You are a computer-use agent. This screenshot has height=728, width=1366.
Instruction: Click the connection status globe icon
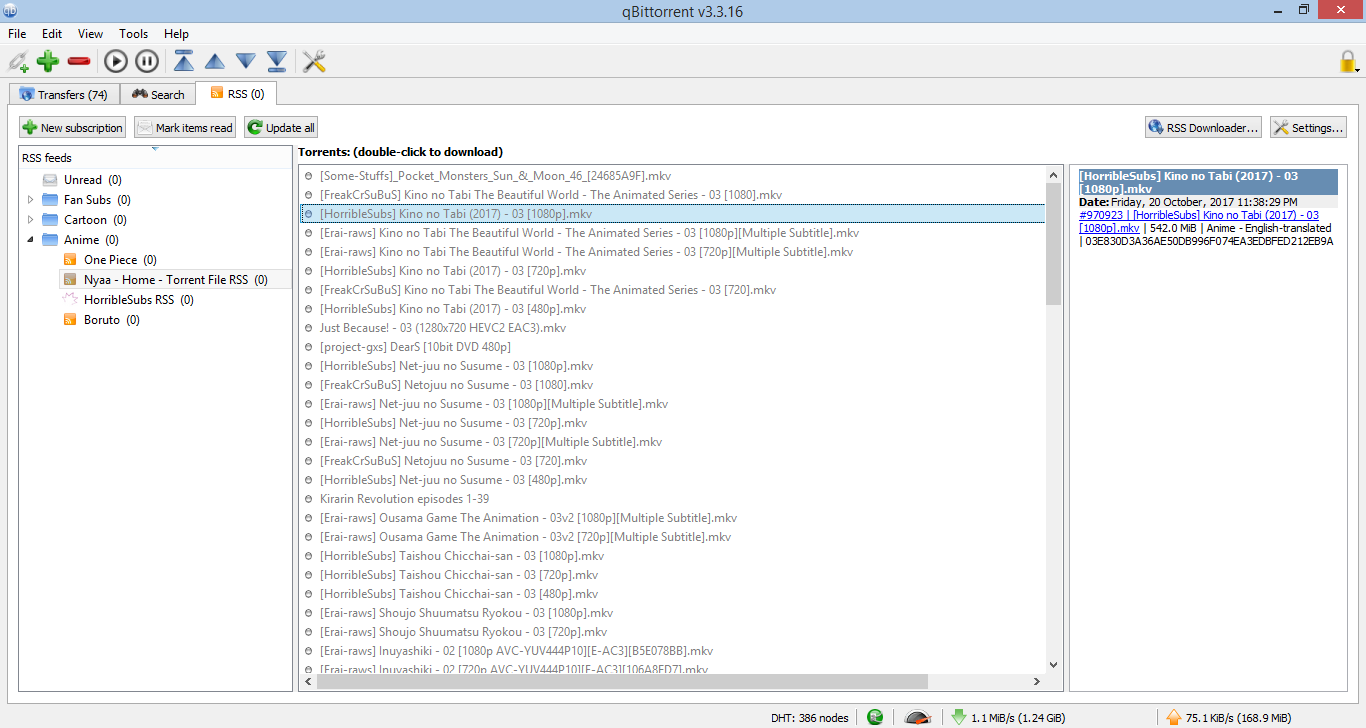[875, 717]
